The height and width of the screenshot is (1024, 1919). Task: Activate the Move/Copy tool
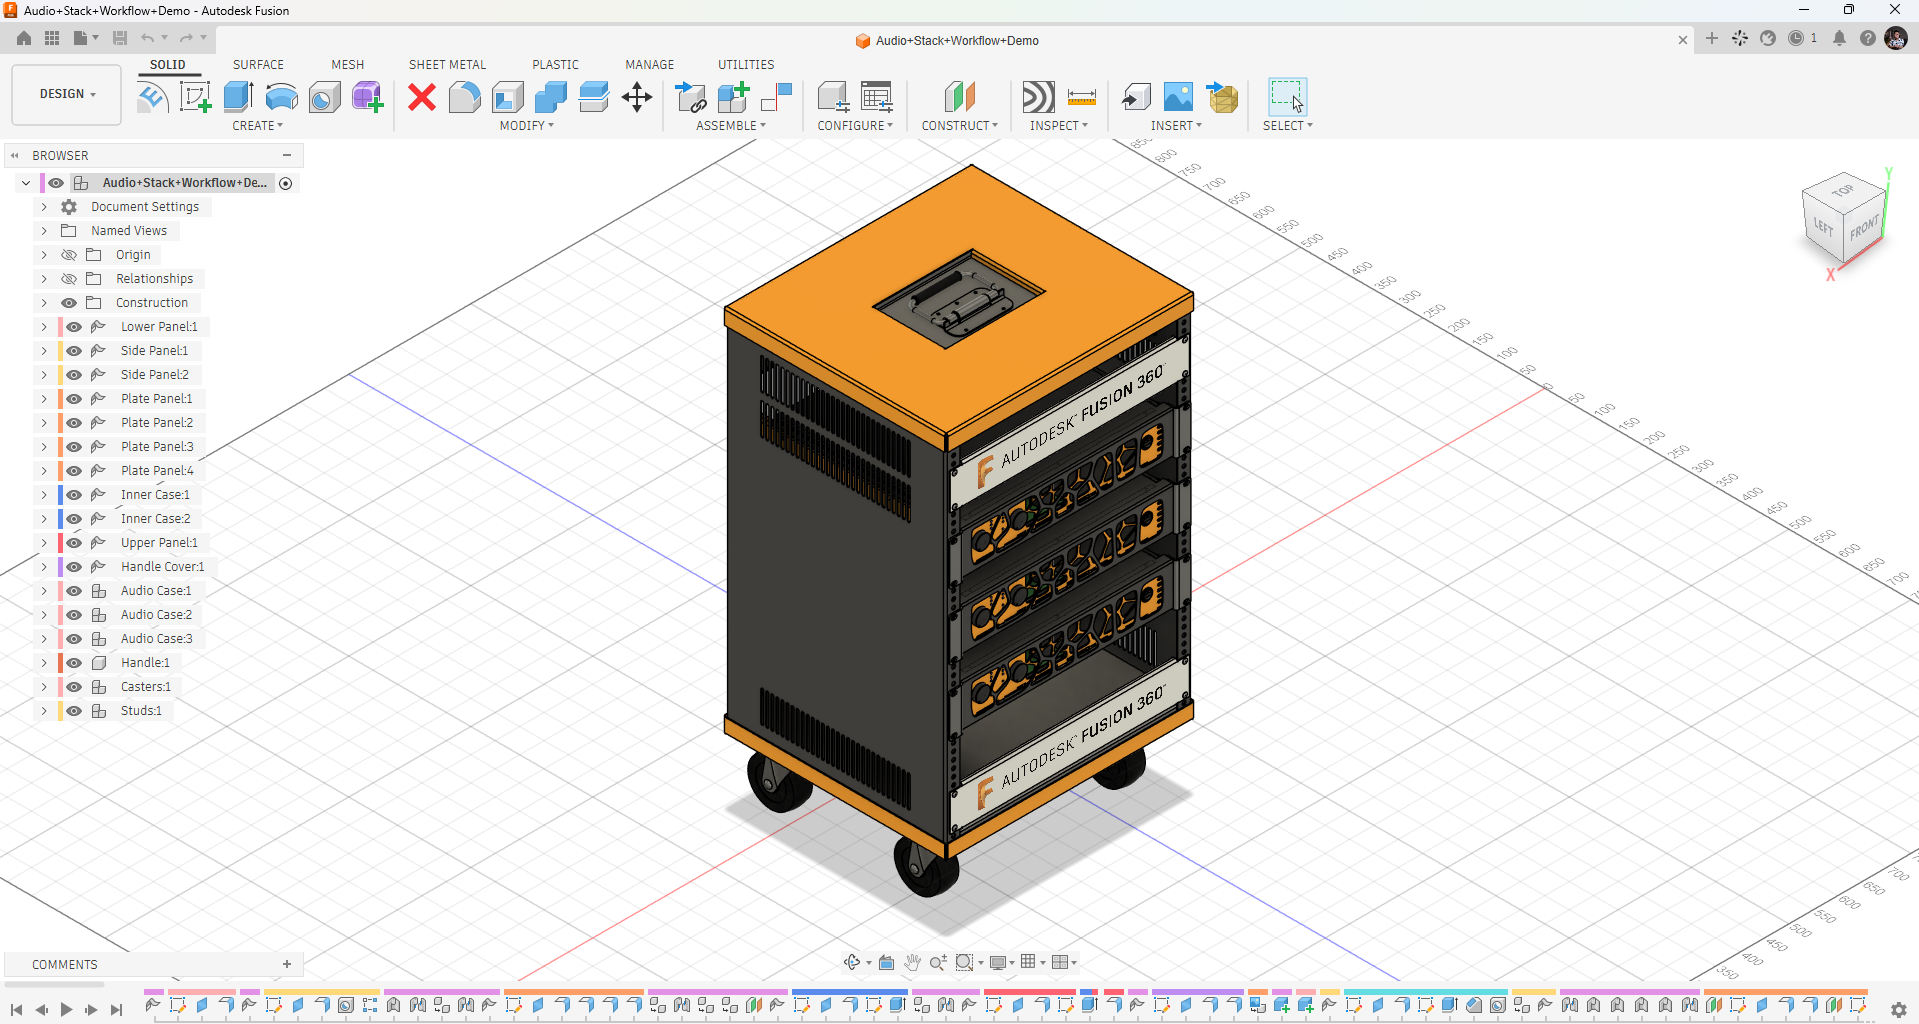pos(637,97)
